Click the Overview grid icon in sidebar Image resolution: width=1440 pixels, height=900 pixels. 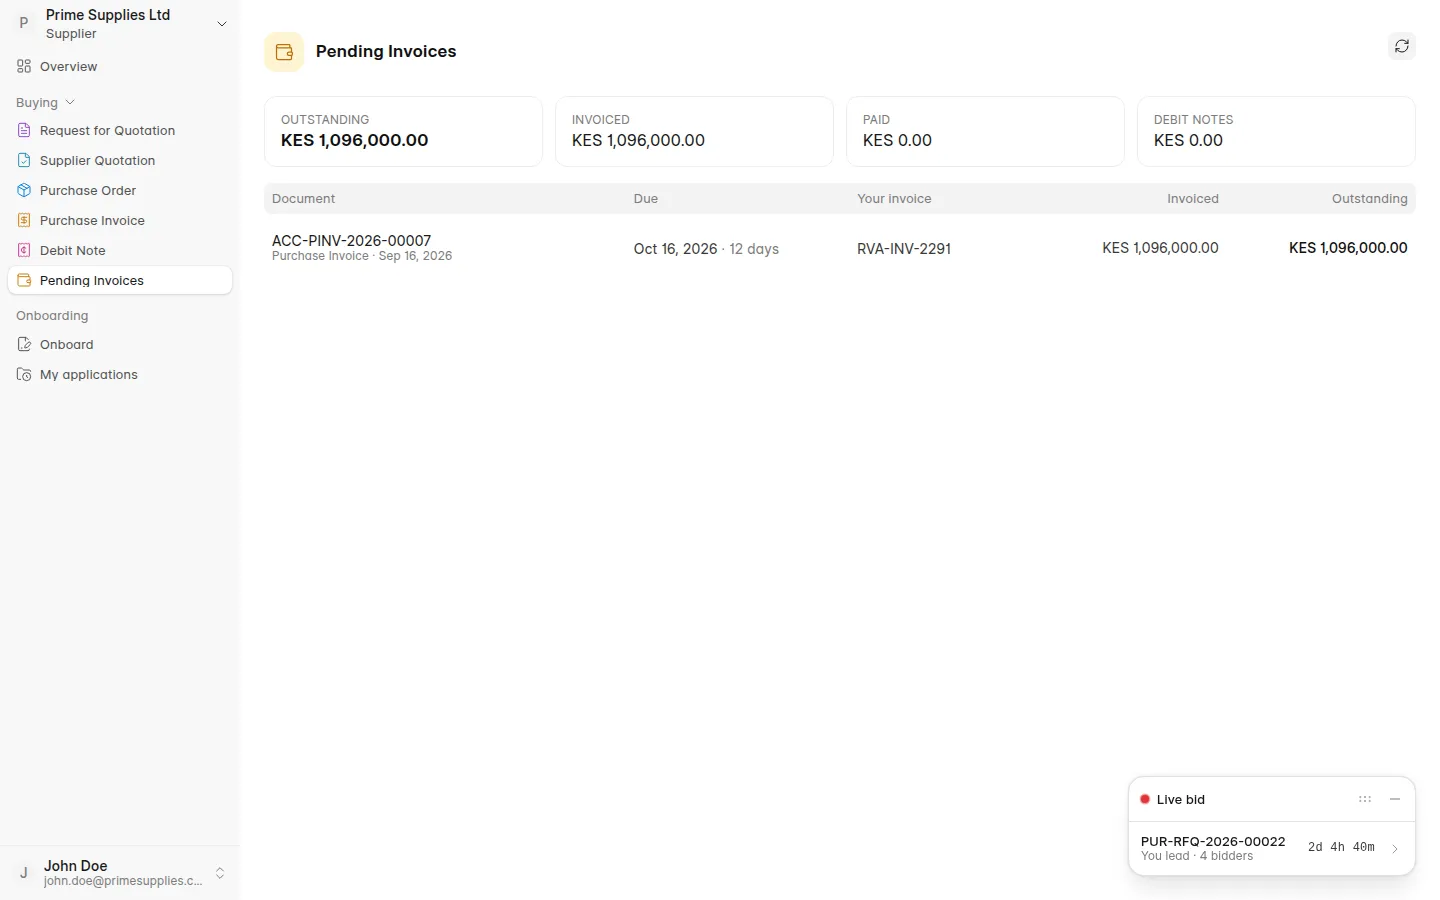[x=24, y=66]
